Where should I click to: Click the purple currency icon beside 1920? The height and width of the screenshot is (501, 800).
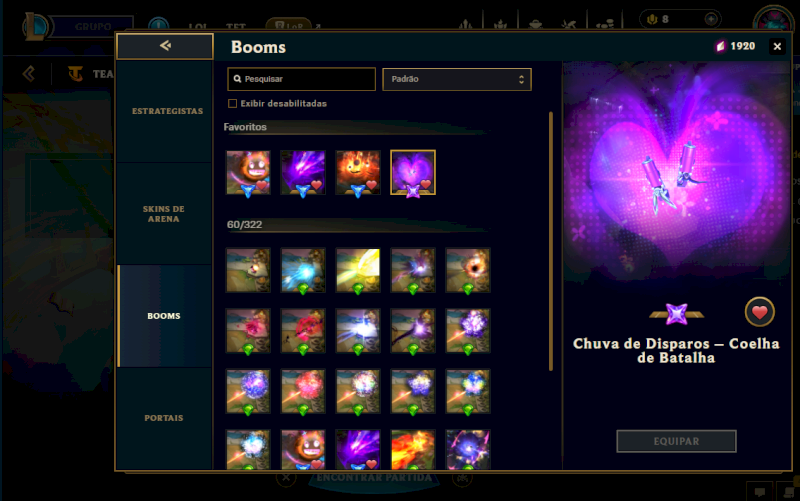coord(720,46)
